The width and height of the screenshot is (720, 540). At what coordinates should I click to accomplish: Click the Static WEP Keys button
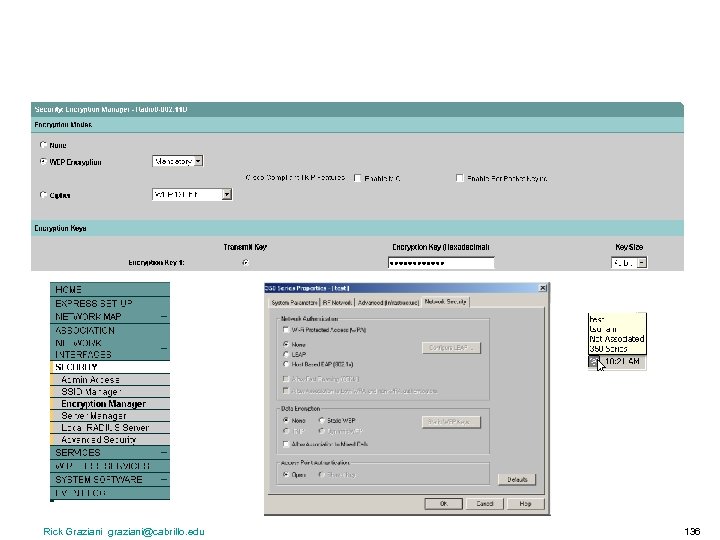click(x=451, y=422)
